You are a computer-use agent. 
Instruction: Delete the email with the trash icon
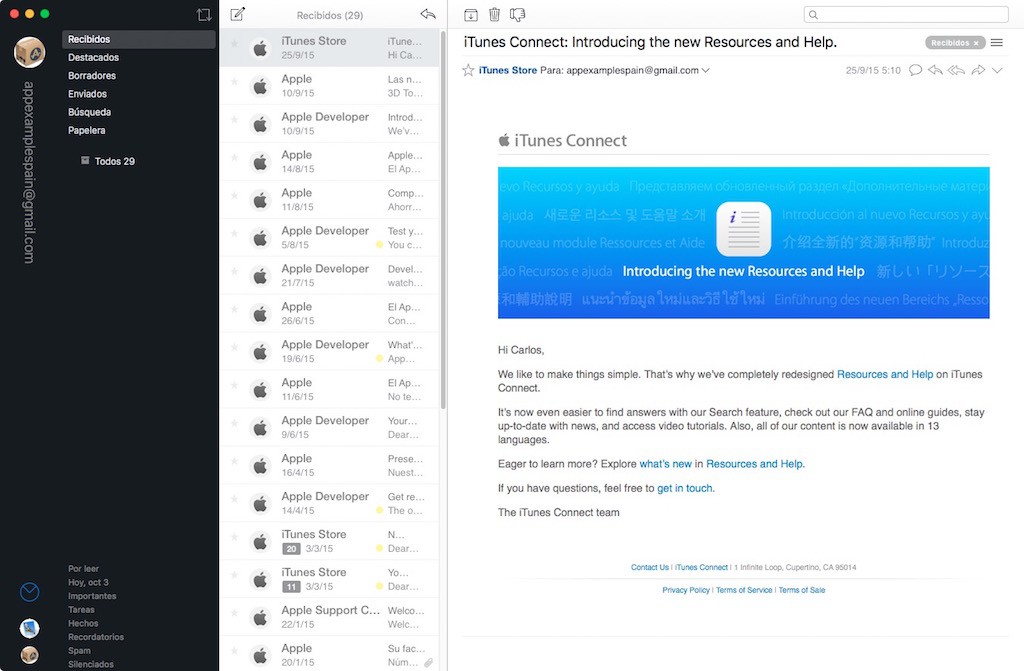pos(494,14)
